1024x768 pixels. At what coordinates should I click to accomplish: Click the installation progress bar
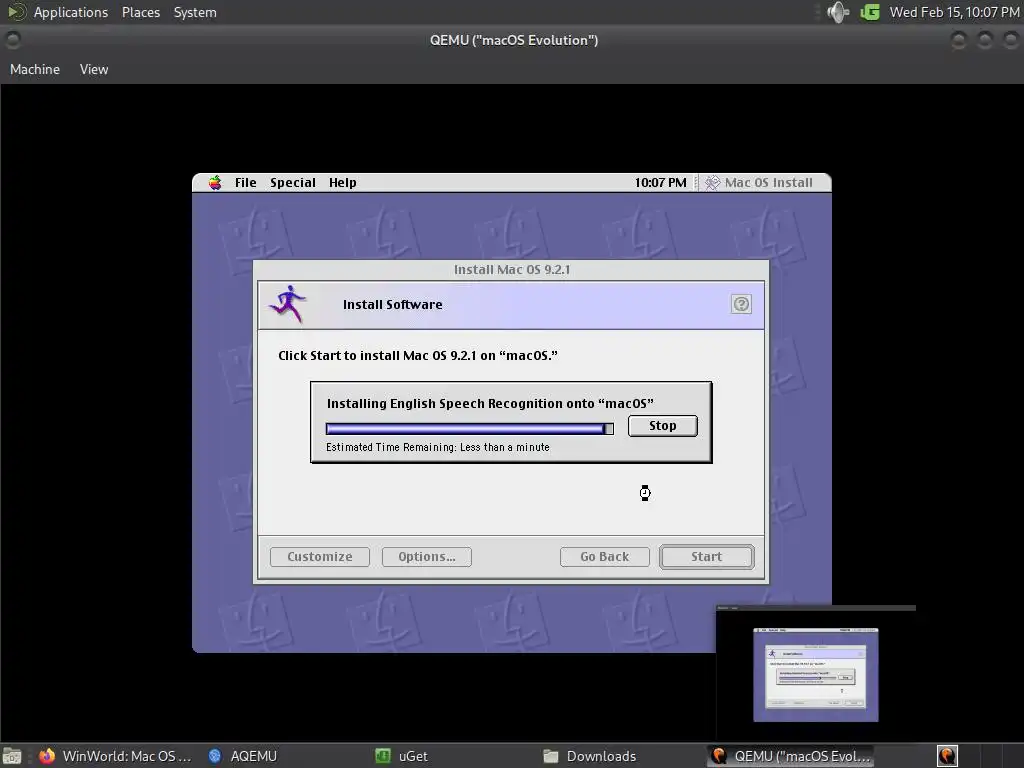click(x=470, y=428)
